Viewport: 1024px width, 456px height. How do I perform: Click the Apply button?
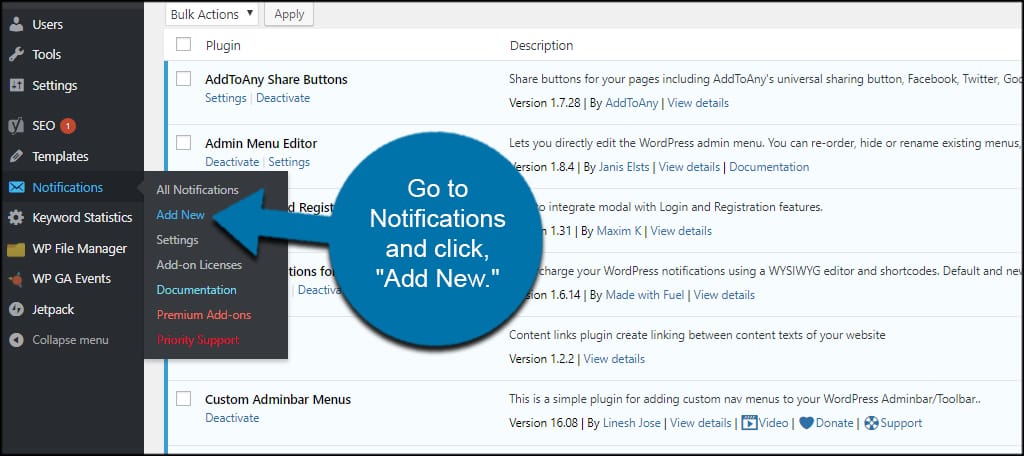click(289, 14)
